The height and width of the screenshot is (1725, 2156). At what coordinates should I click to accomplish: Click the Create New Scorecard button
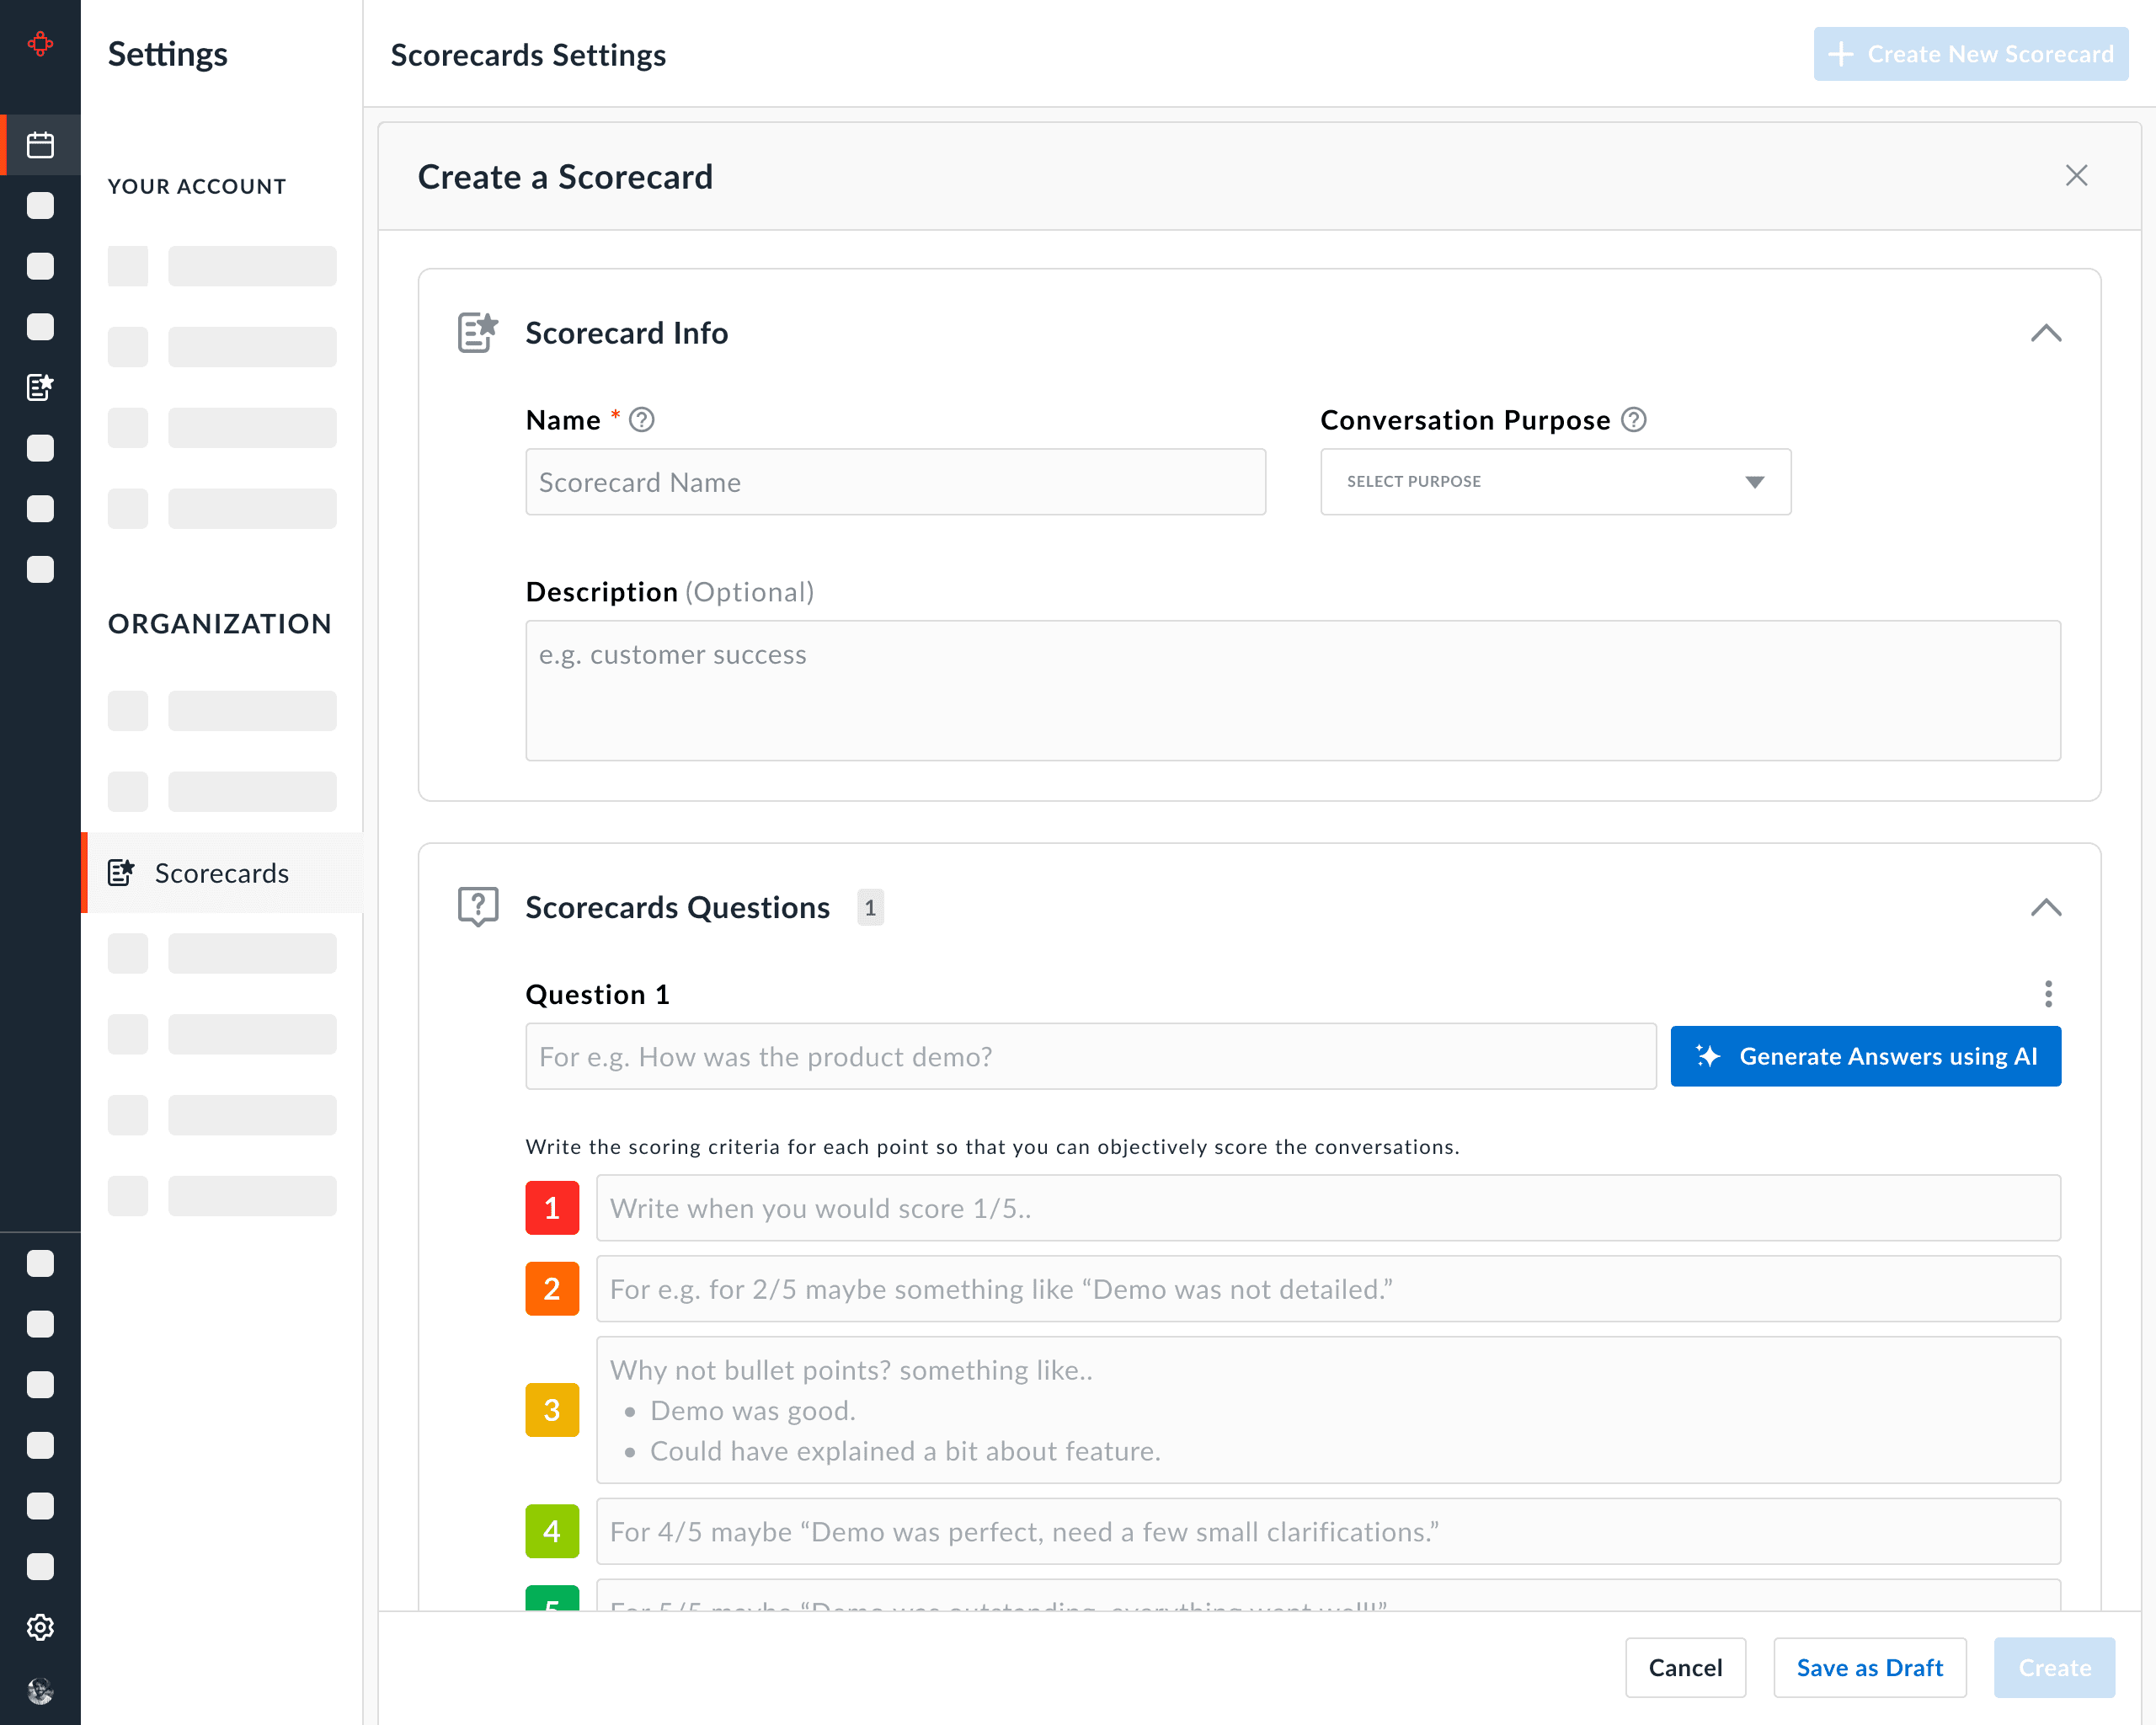(1970, 54)
